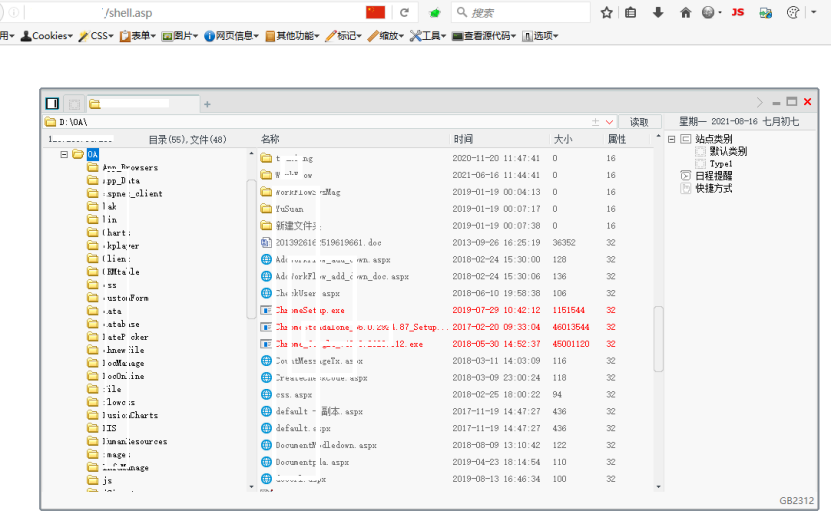The width and height of the screenshot is (831, 525).
Task: Click the doc icon for 201392616 file
Action: tap(266, 243)
